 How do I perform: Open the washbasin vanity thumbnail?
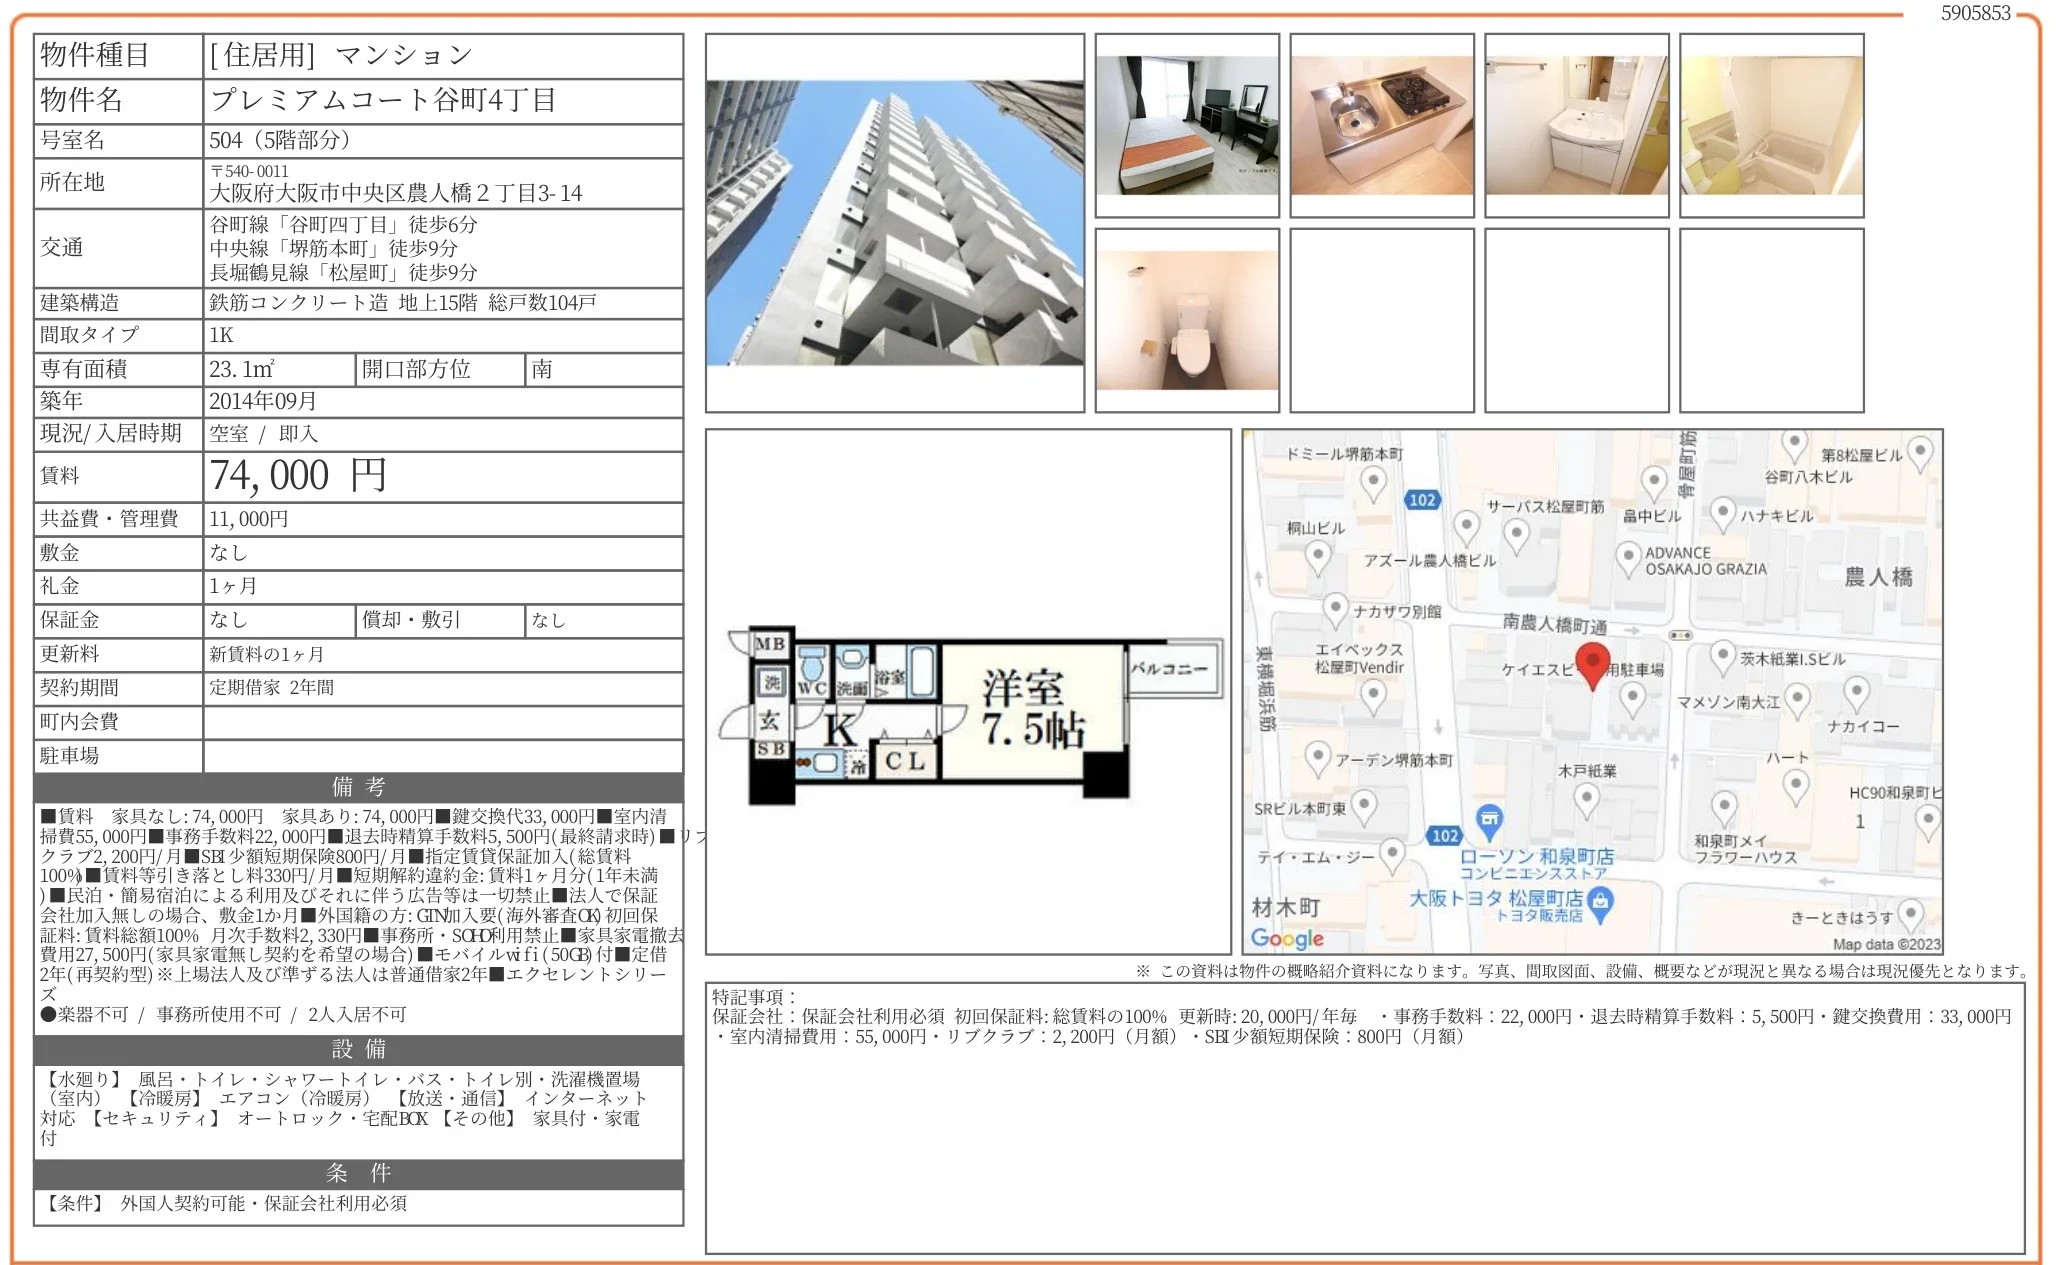pos(1576,125)
